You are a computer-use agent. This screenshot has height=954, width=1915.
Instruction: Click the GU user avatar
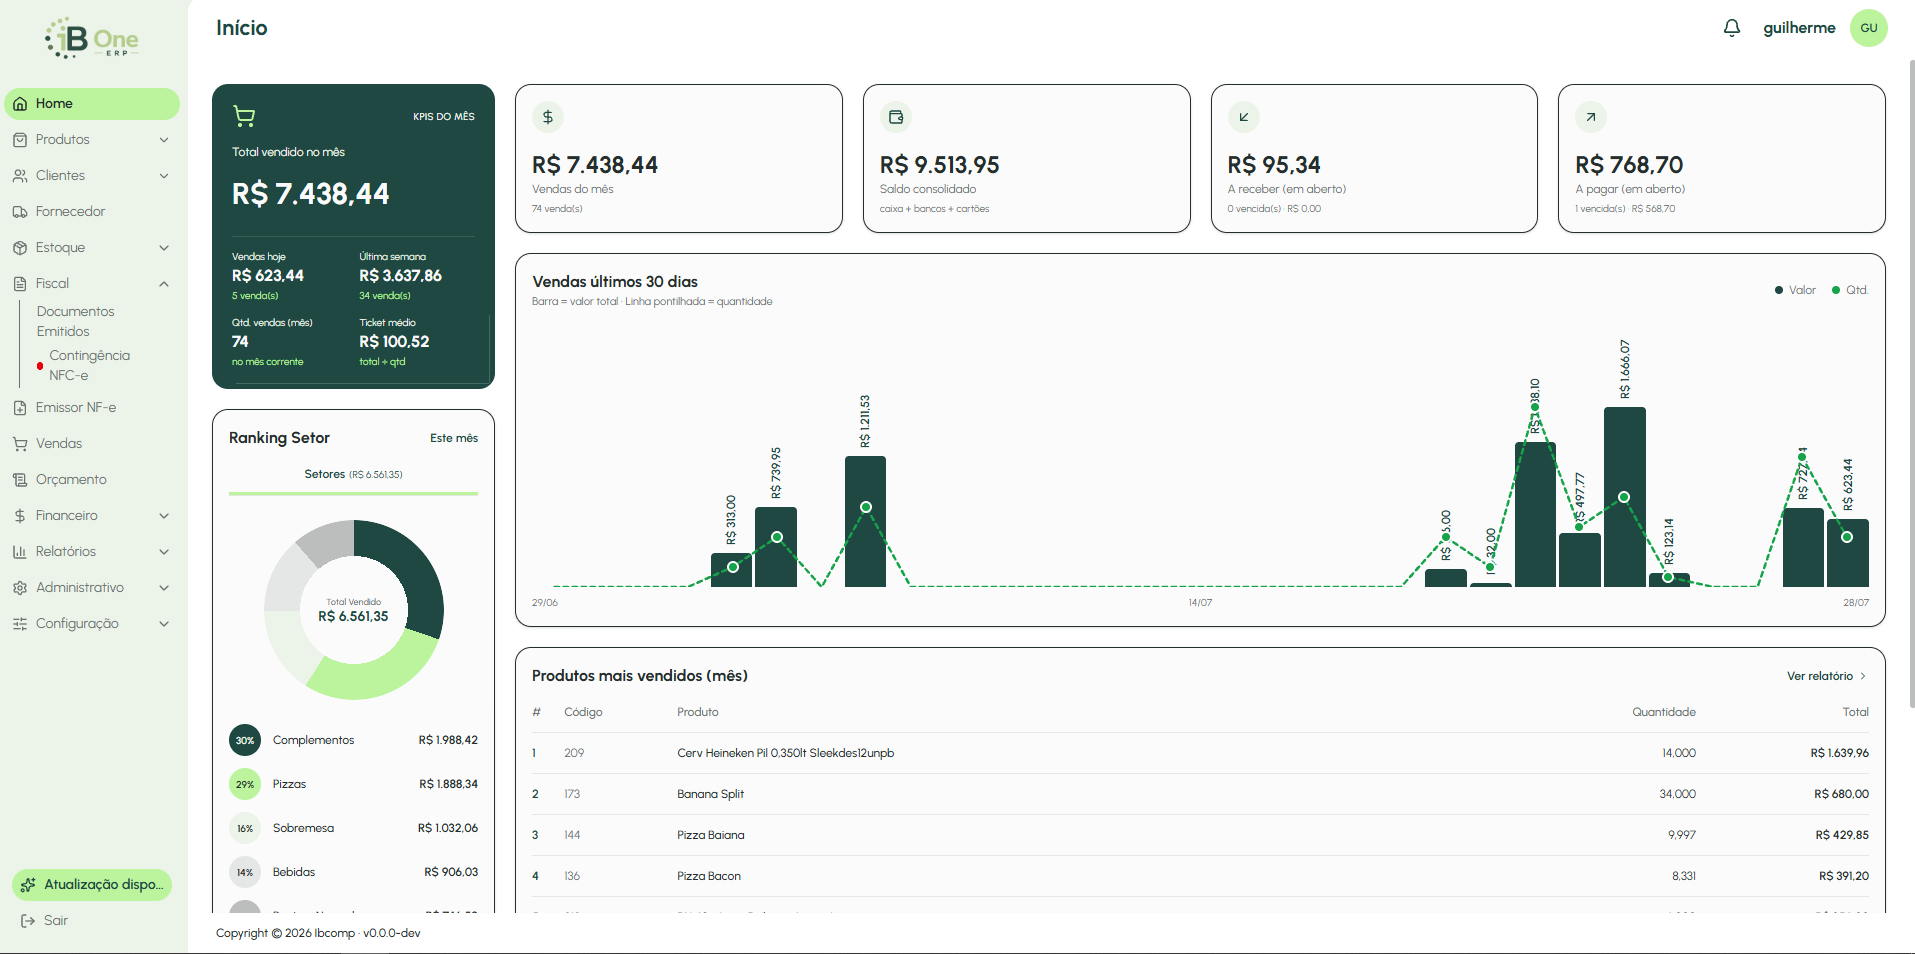1868,28
